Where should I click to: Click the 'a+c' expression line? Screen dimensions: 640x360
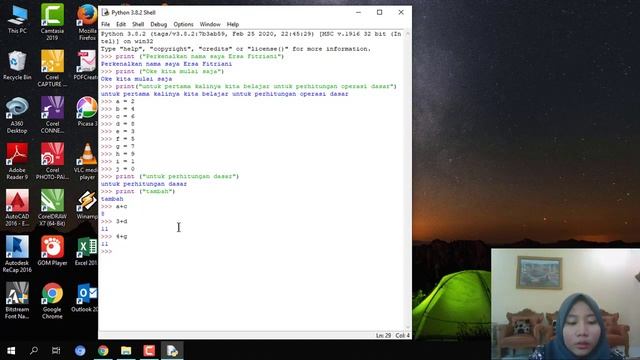[x=121, y=207]
